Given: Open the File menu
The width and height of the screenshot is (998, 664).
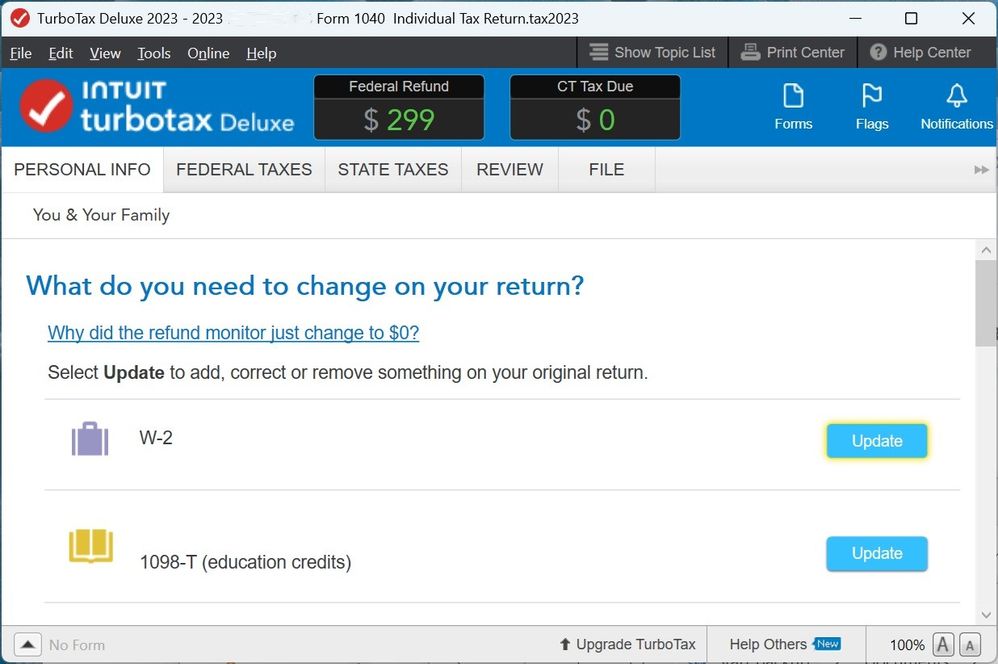Looking at the screenshot, I should tap(21, 53).
